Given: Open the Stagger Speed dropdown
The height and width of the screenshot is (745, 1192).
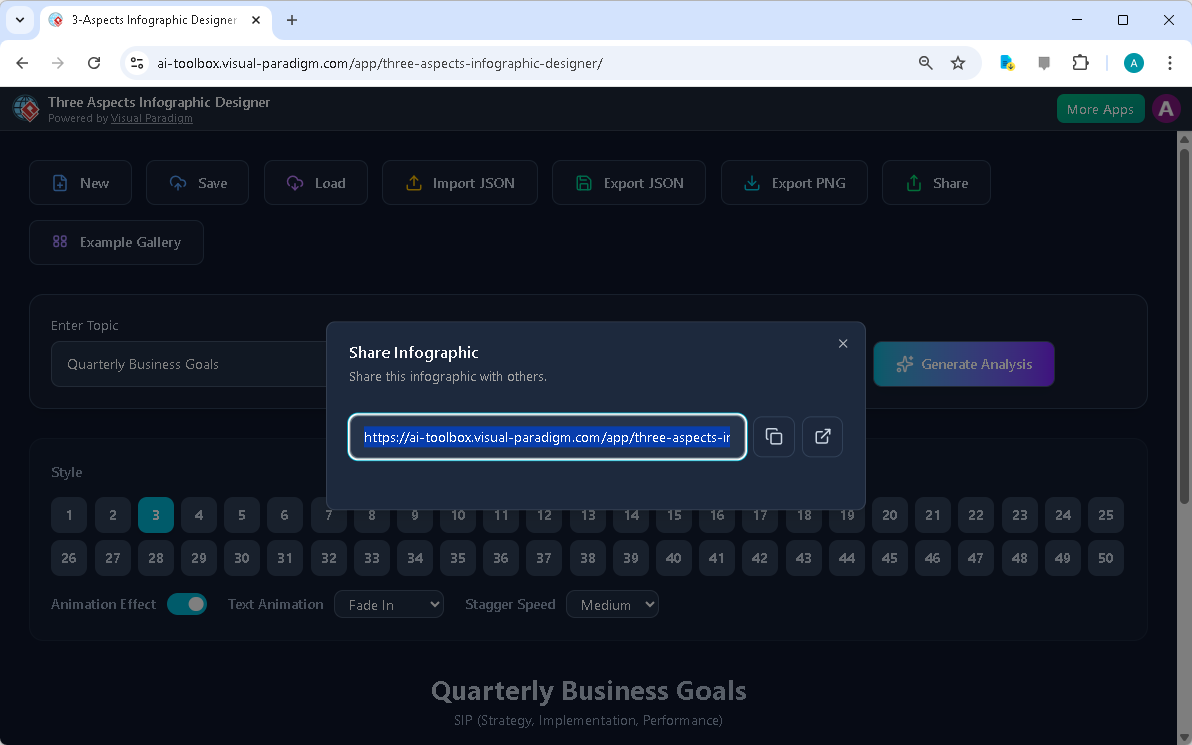Looking at the screenshot, I should pyautogui.click(x=612, y=604).
